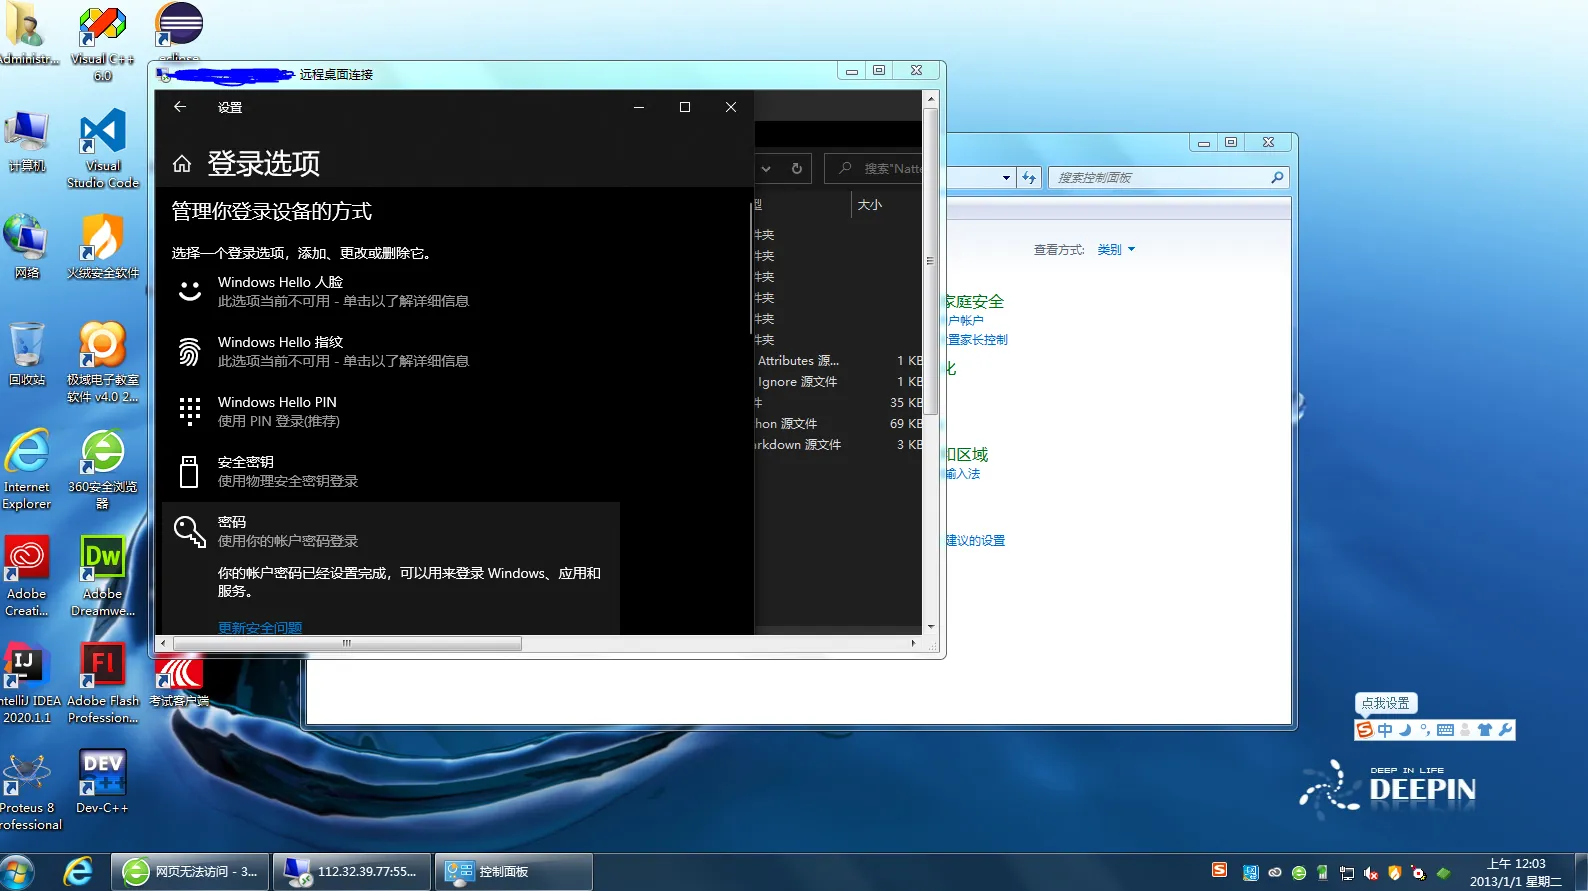The width and height of the screenshot is (1588, 891).
Task: Switch to 控制面板 taskbar item
Action: click(x=515, y=872)
